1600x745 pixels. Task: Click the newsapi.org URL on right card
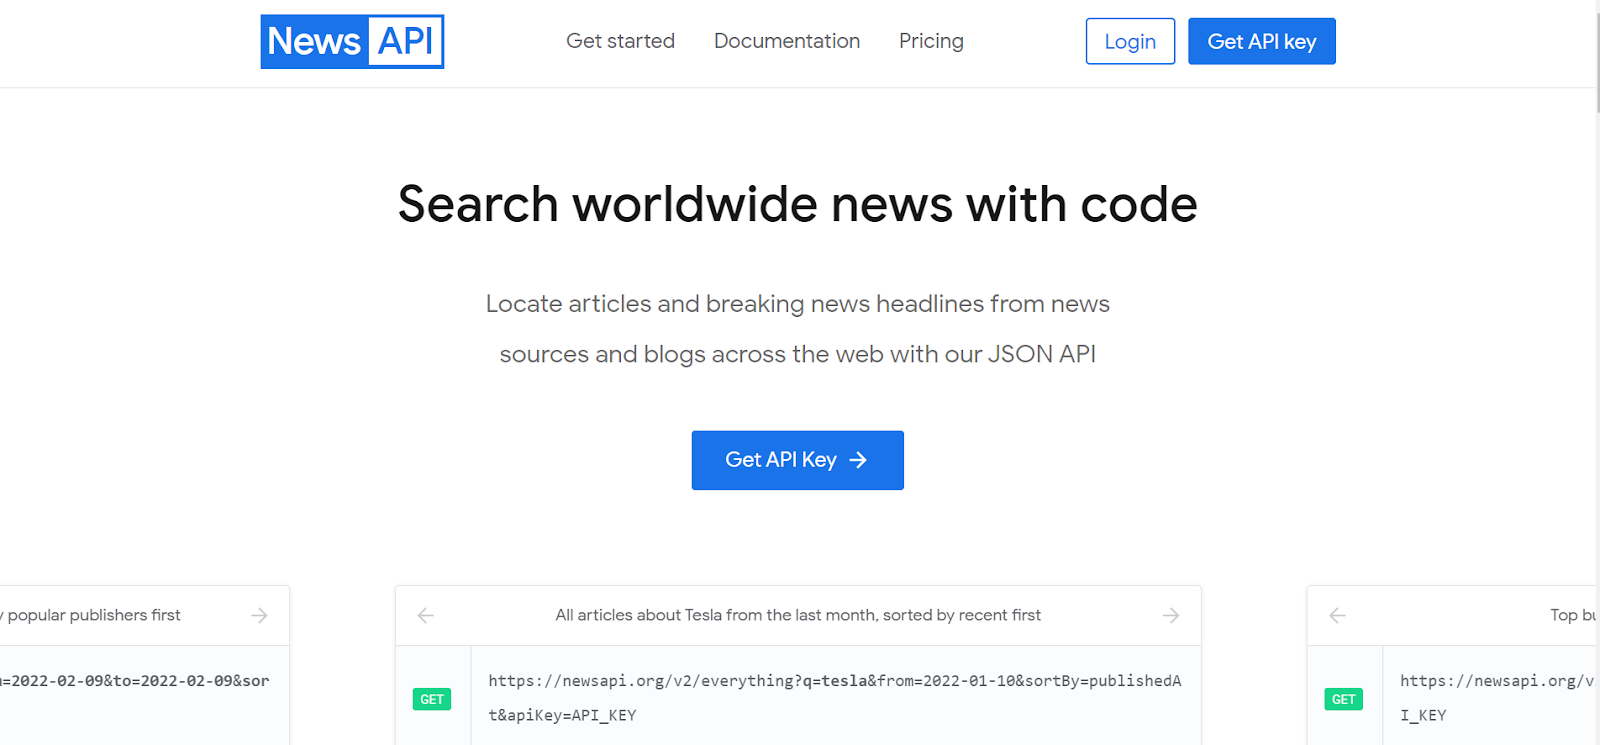click(x=1497, y=697)
